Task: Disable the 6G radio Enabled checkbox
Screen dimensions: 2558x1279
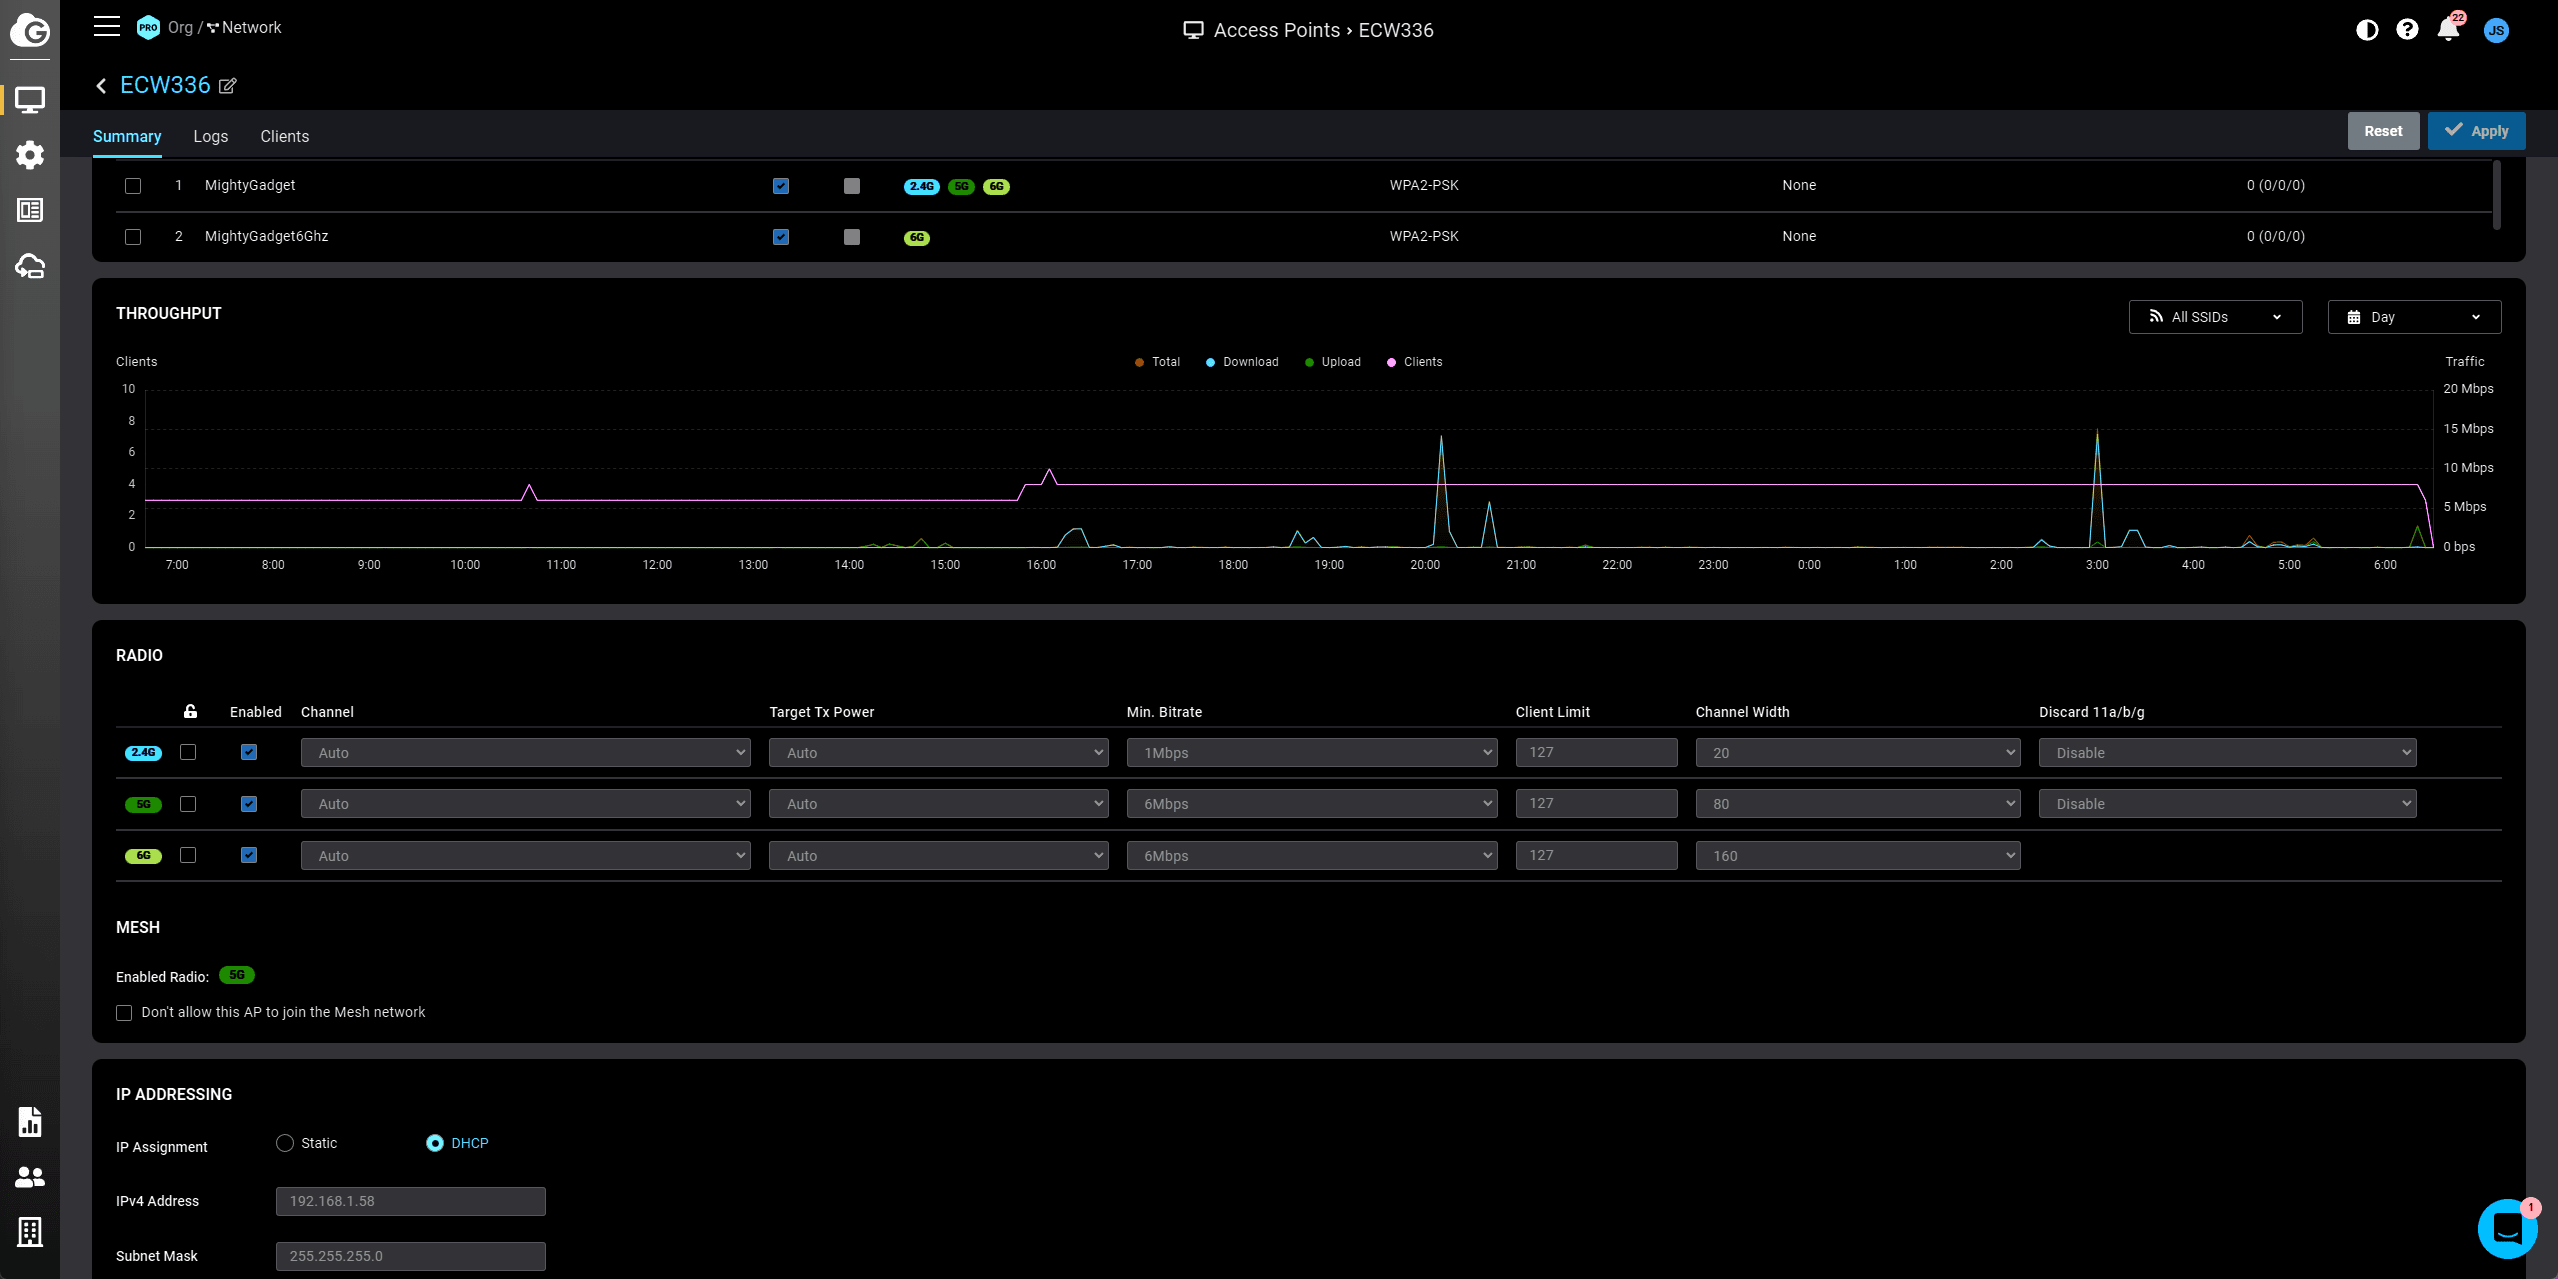Action: point(249,855)
